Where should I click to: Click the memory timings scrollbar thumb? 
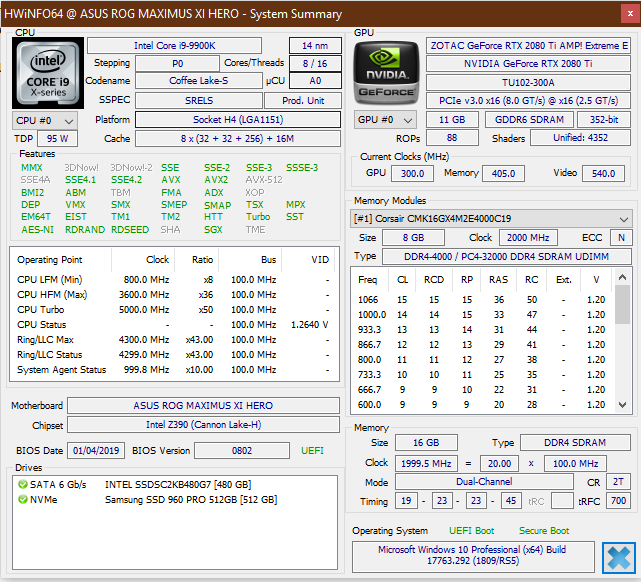tap(622, 304)
